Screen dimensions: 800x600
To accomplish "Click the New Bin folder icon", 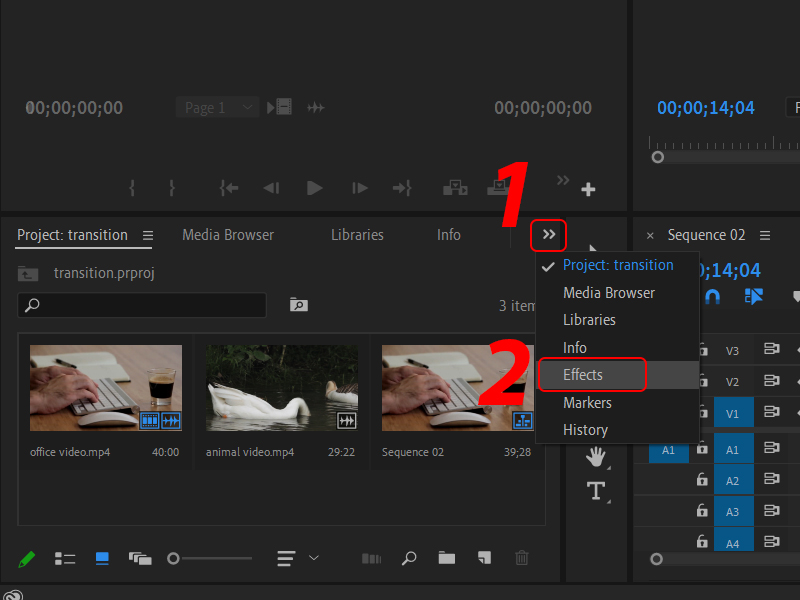I will (x=447, y=558).
